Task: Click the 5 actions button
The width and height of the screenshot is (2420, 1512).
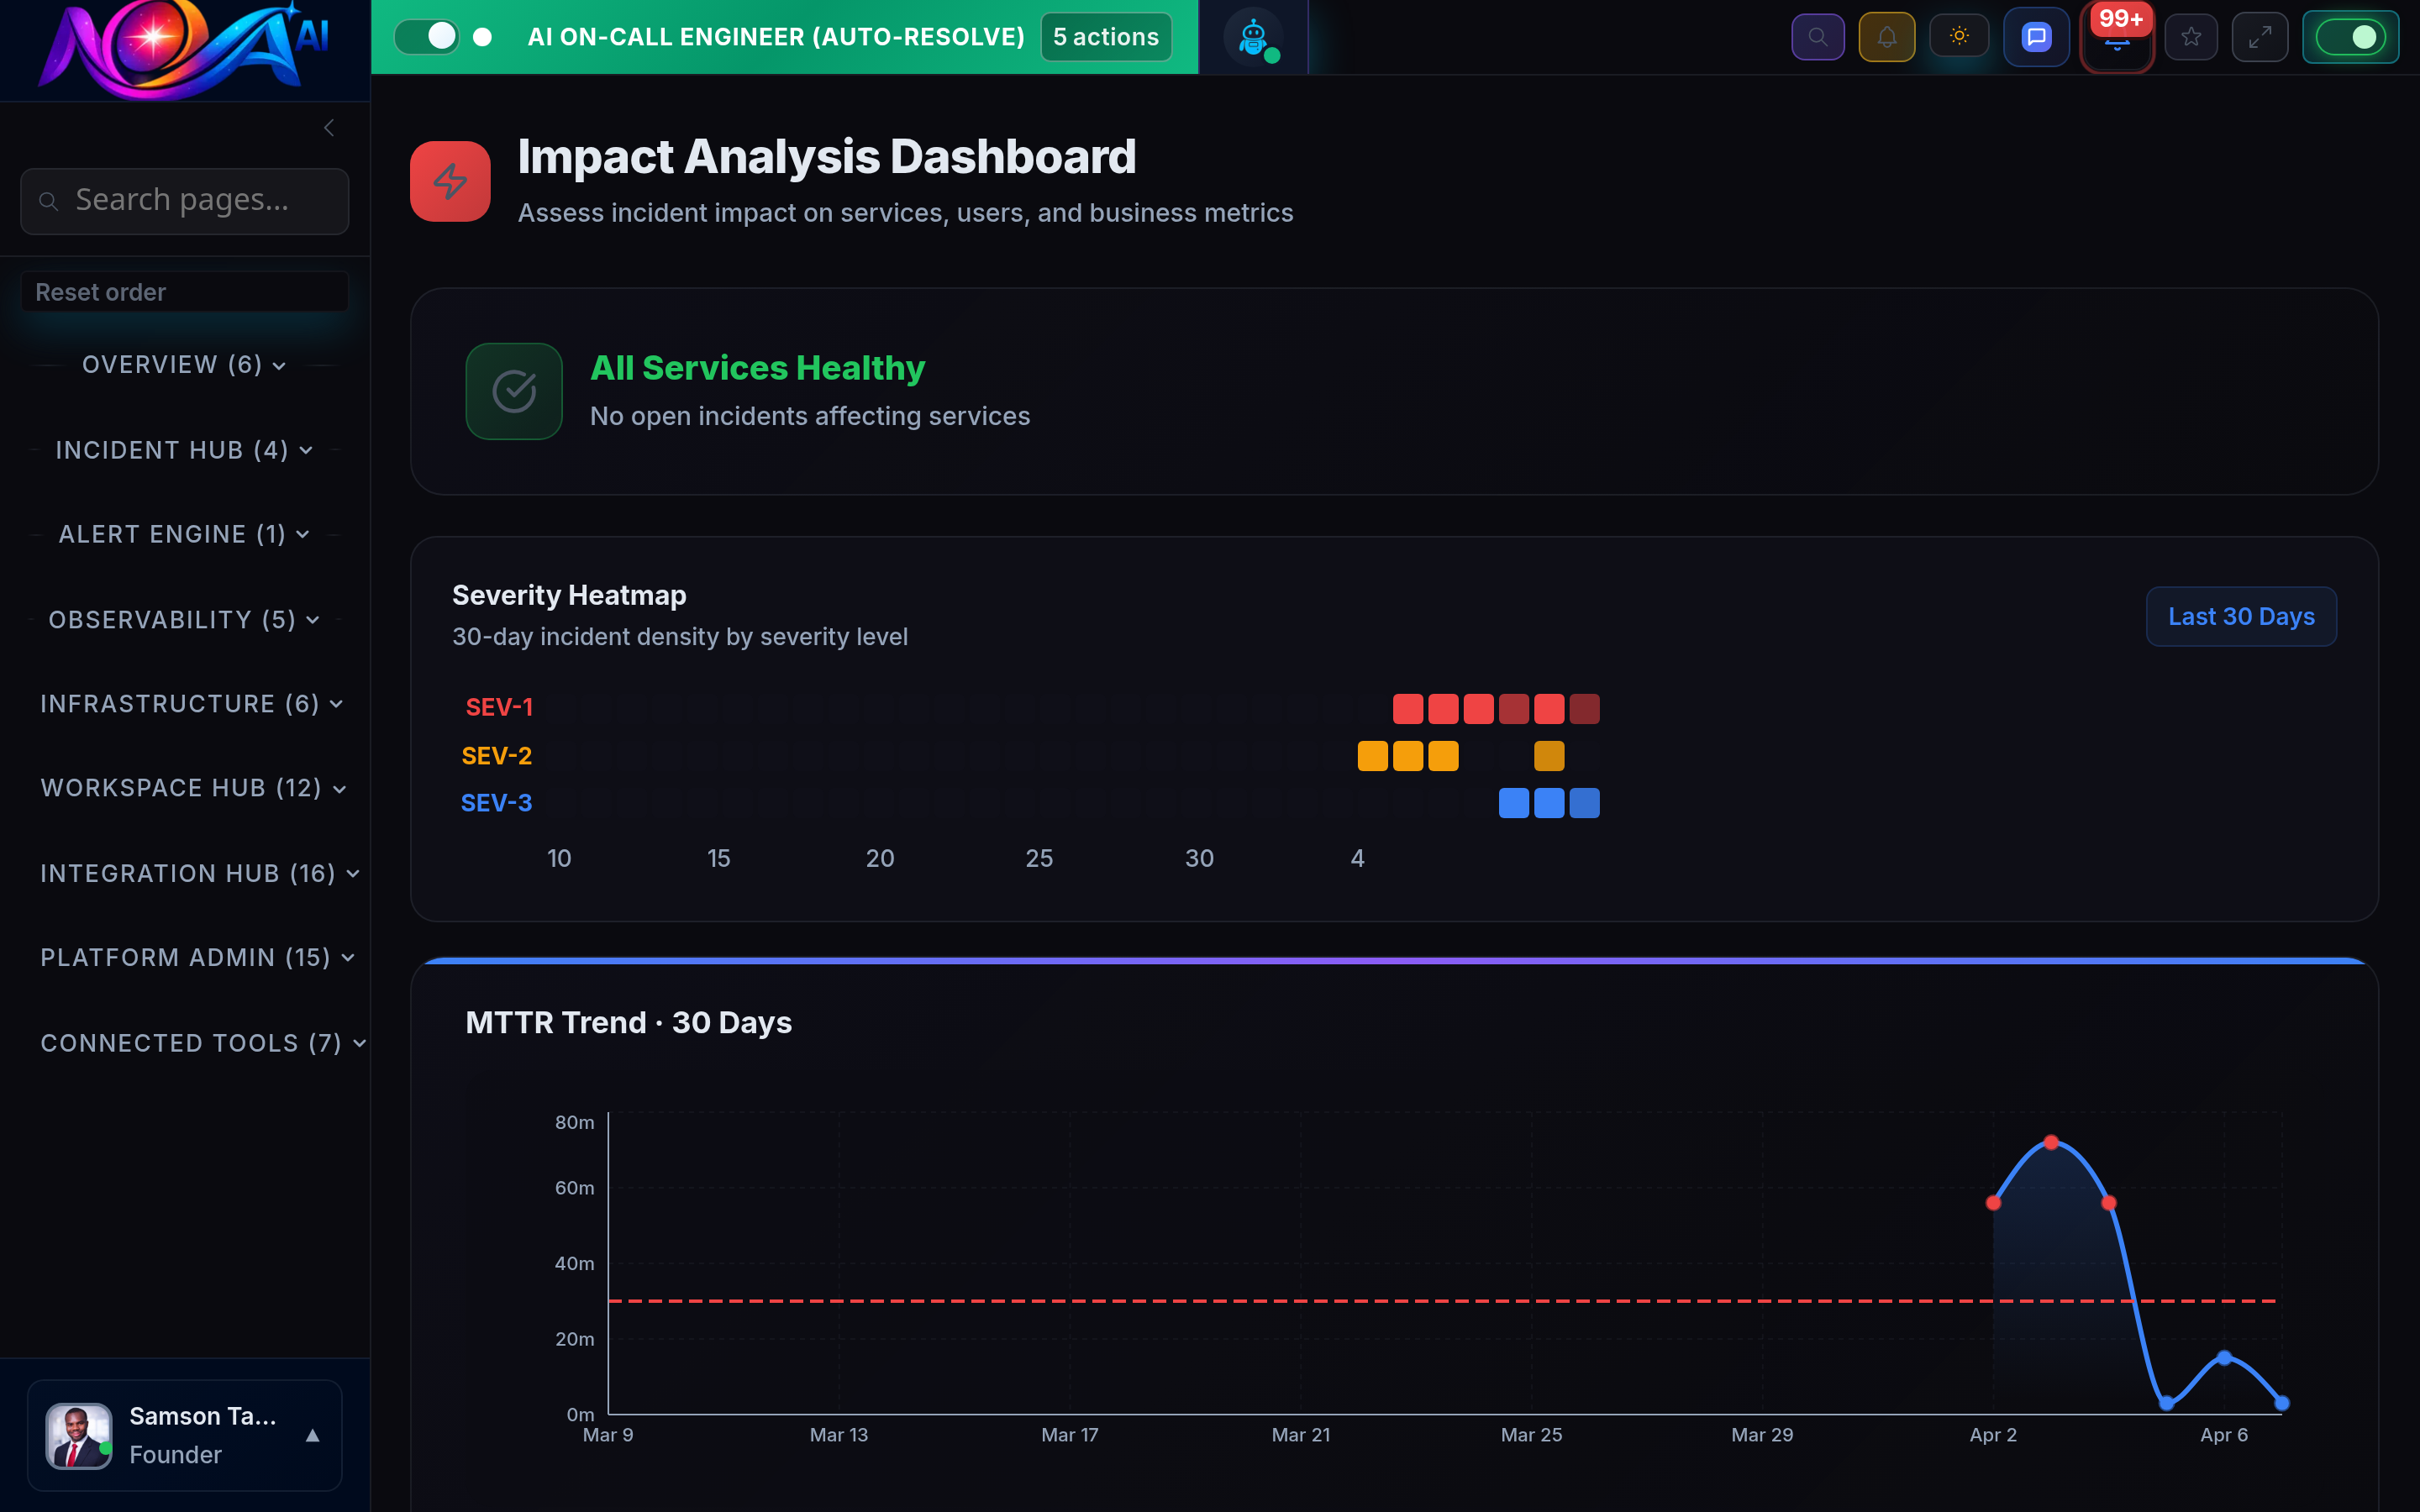Action: pyautogui.click(x=1105, y=36)
